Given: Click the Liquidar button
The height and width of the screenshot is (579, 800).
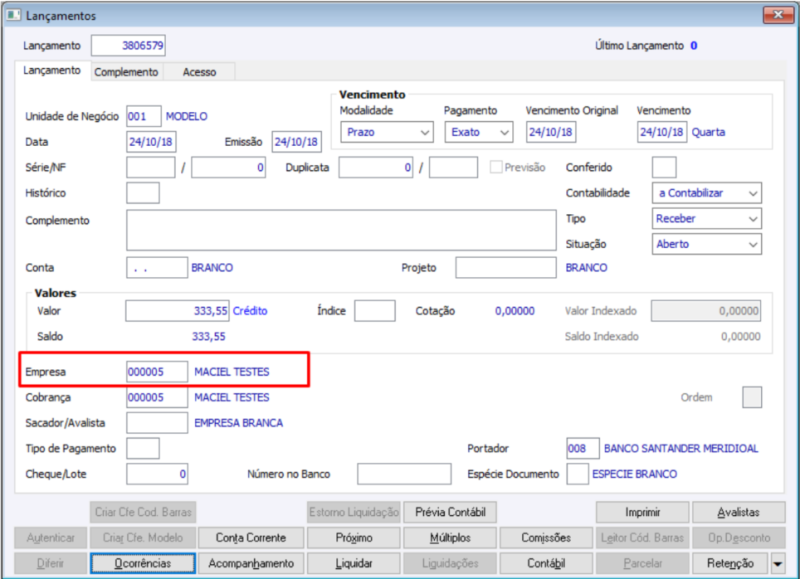Looking at the screenshot, I should 354,564.
